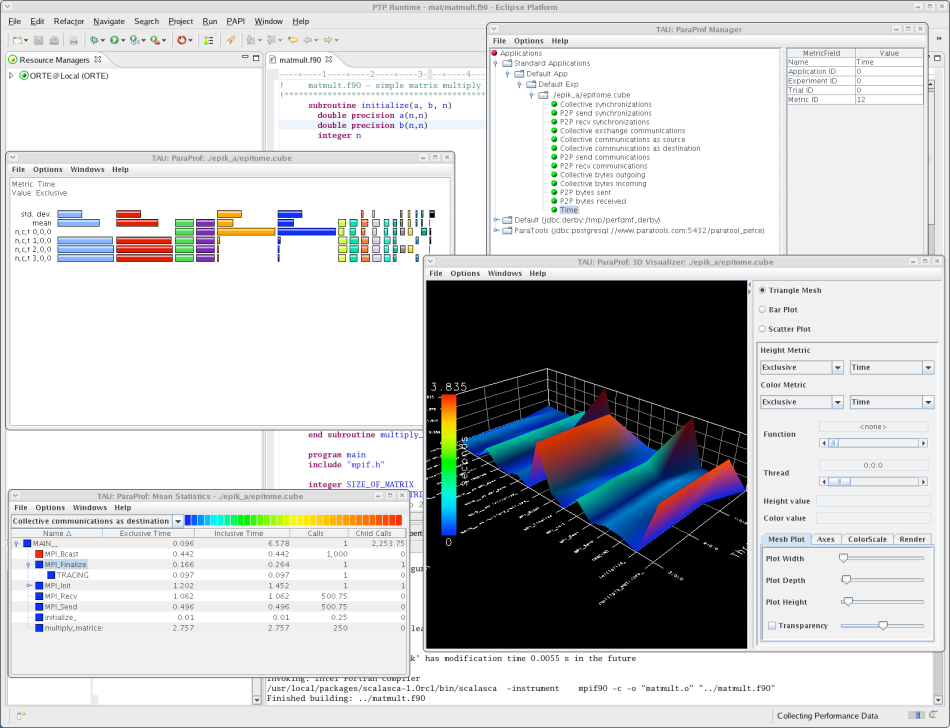Image resolution: width=950 pixels, height=728 pixels.
Task: Adjust the Plot Width slider
Action: click(x=843, y=558)
